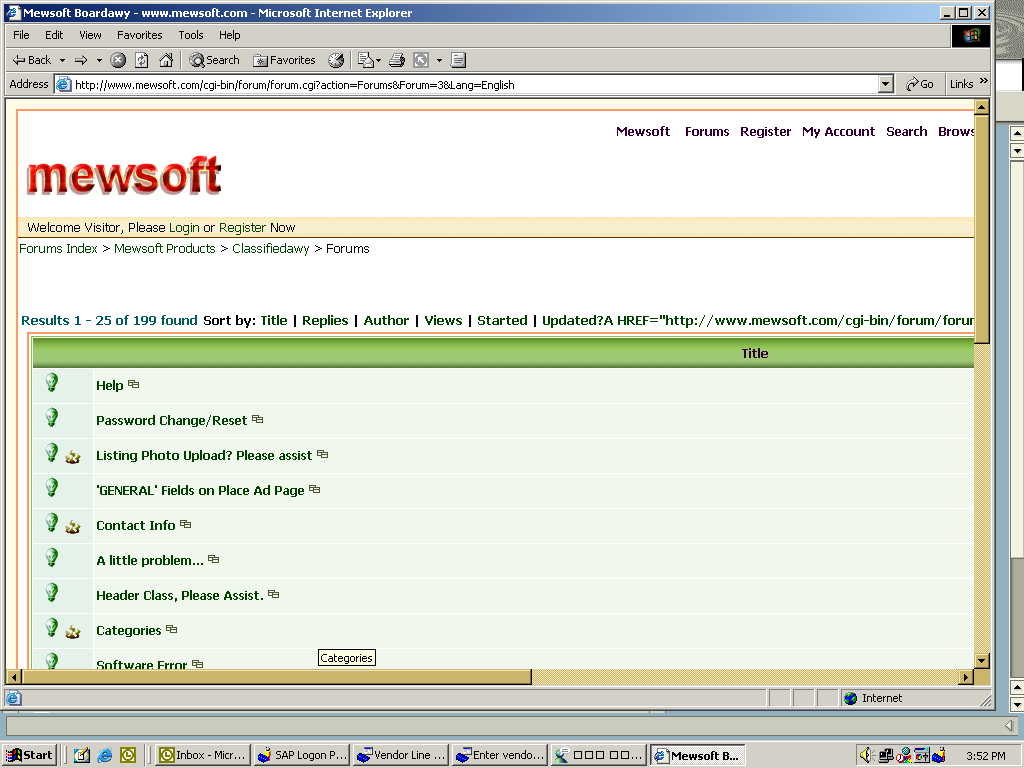Expand the Mail button dropdown arrow

pyautogui.click(x=378, y=61)
